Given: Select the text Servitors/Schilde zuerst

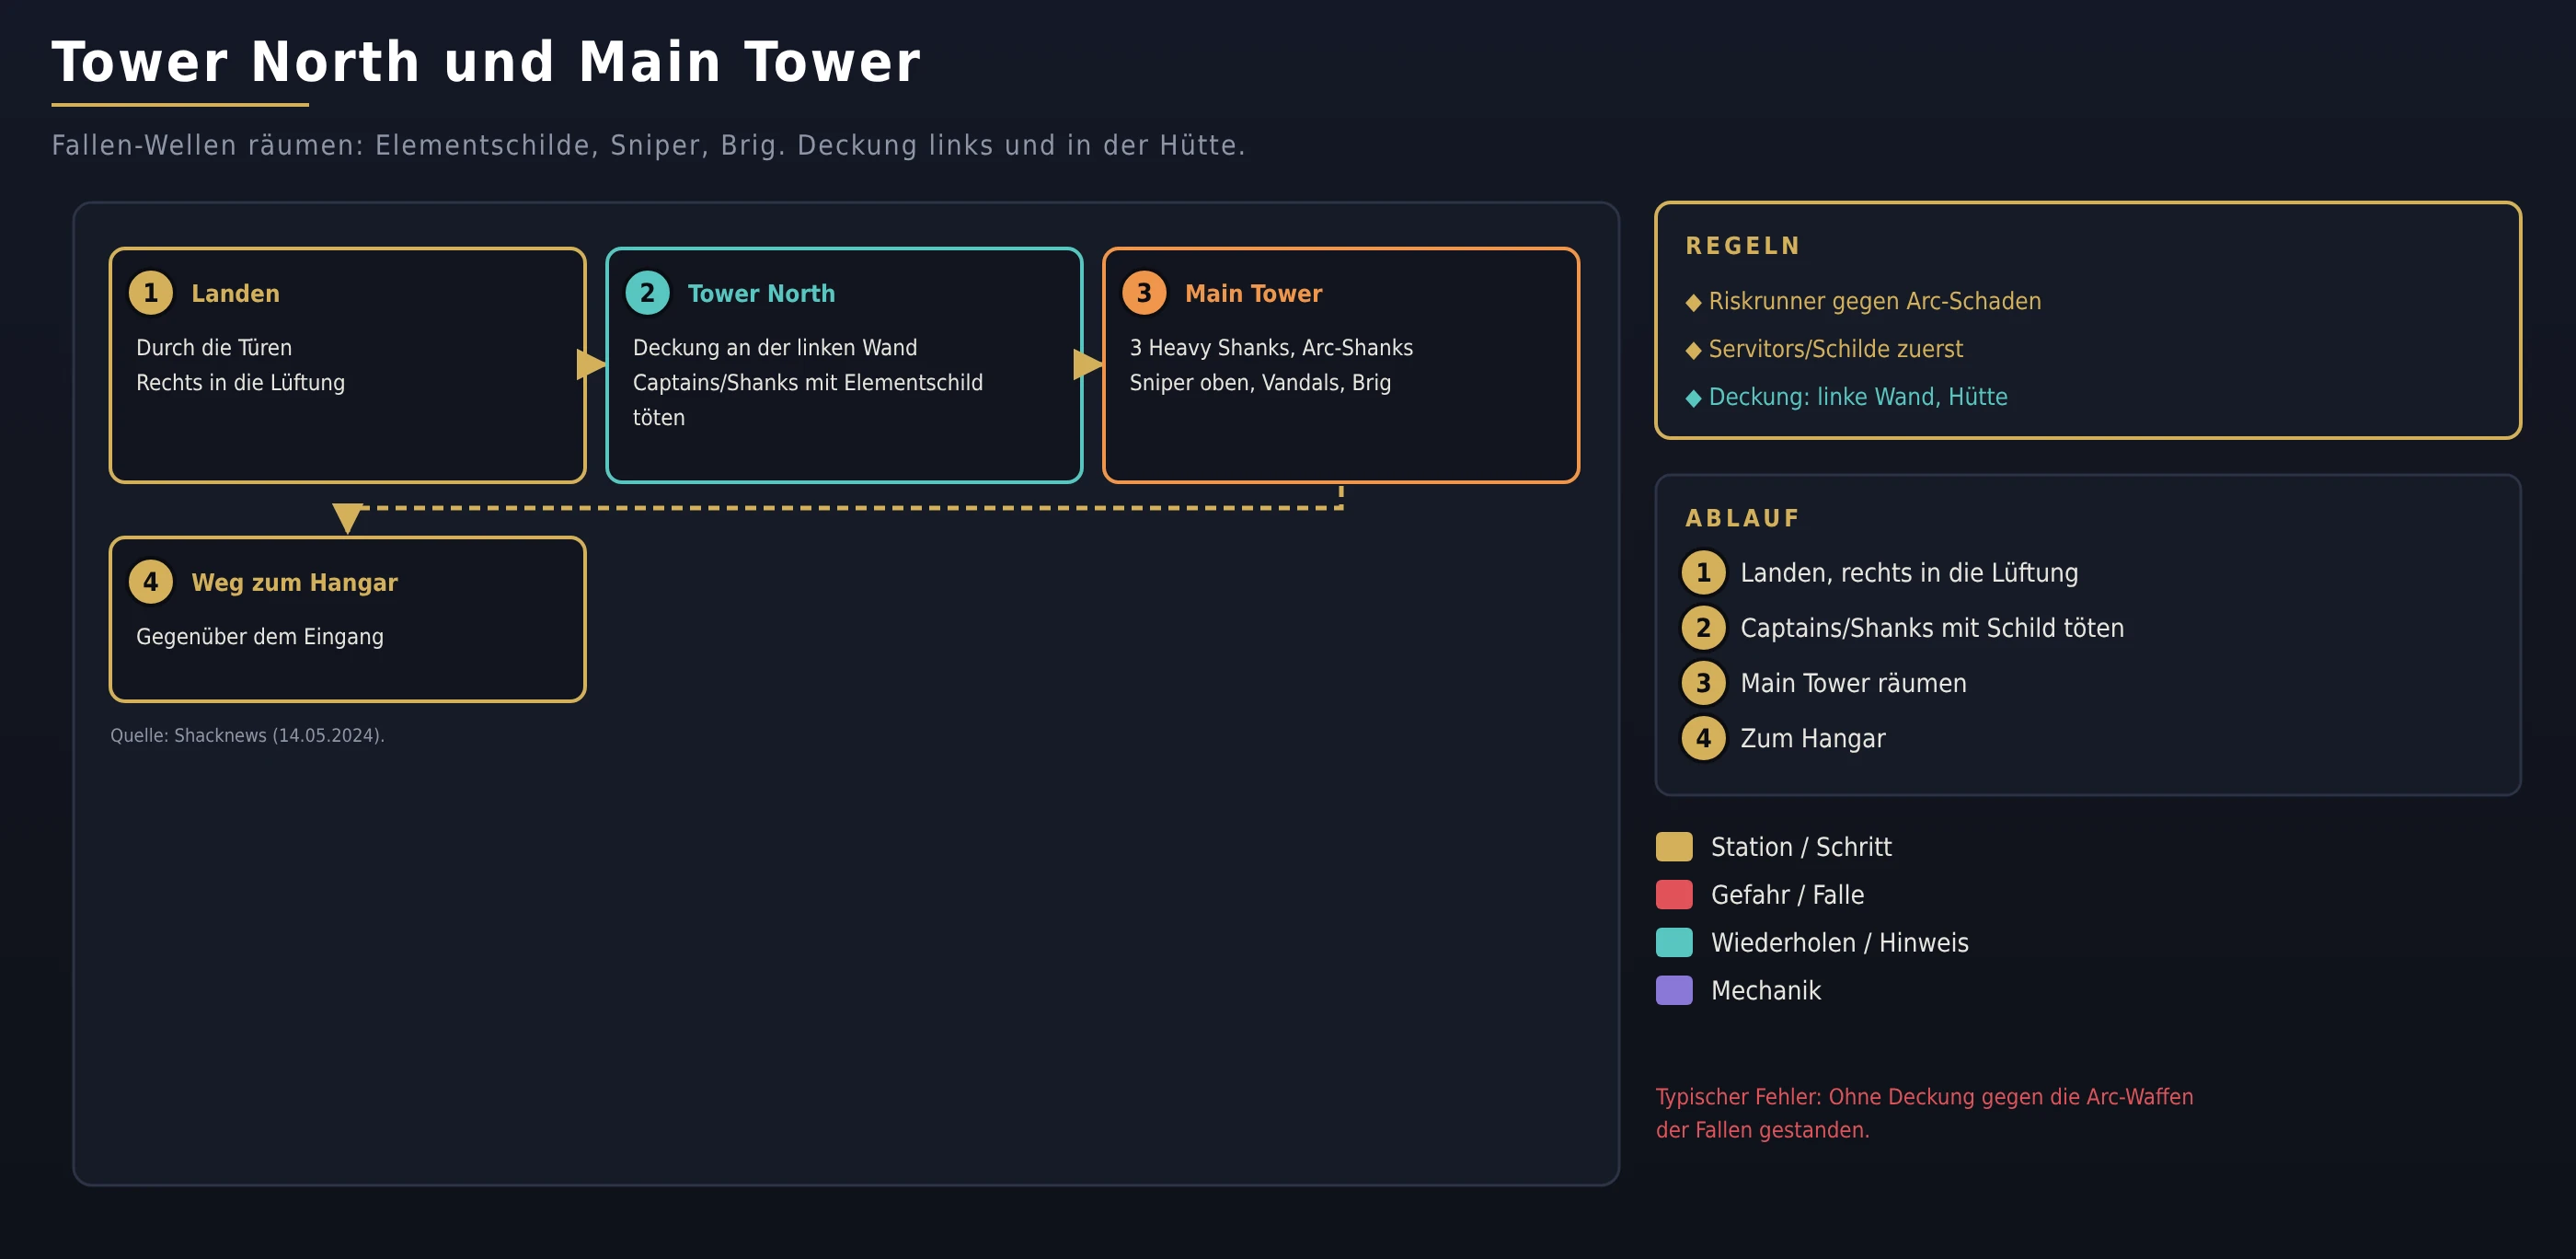Looking at the screenshot, I should click(1835, 349).
